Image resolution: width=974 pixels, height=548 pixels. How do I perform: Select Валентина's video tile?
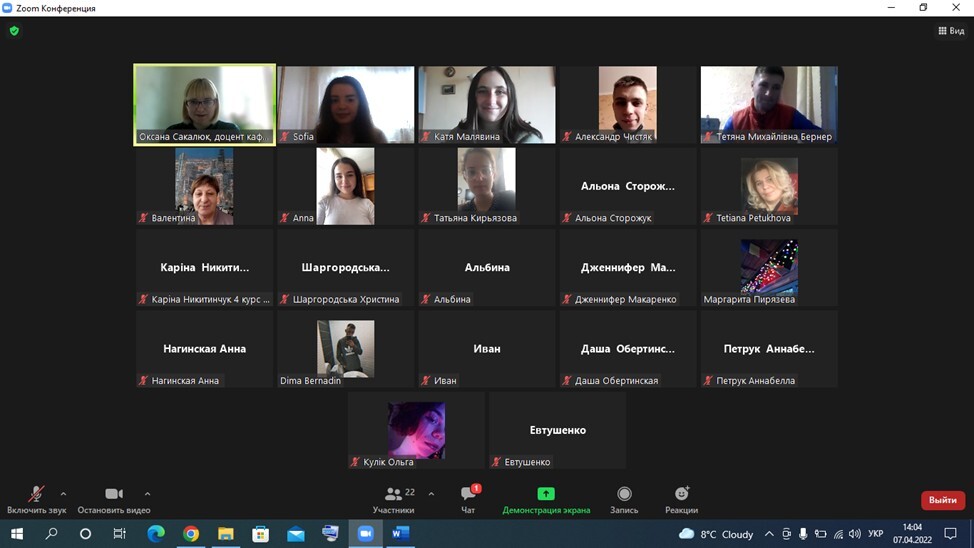204,186
